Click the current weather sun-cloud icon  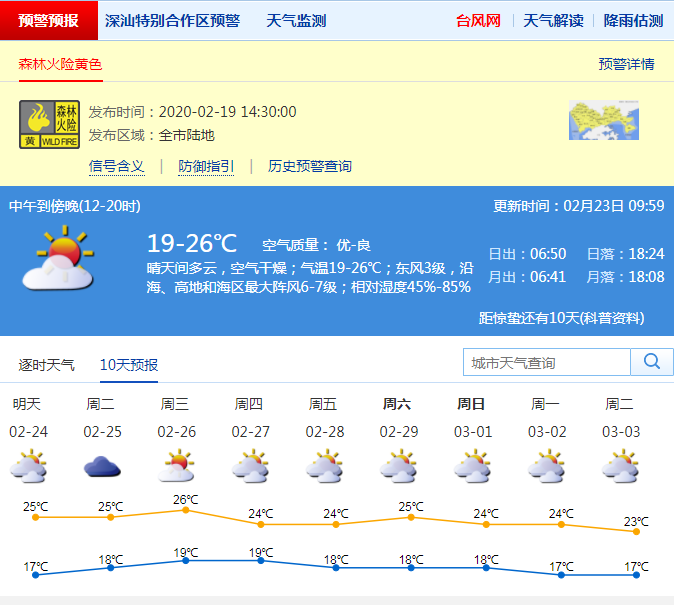tap(56, 260)
